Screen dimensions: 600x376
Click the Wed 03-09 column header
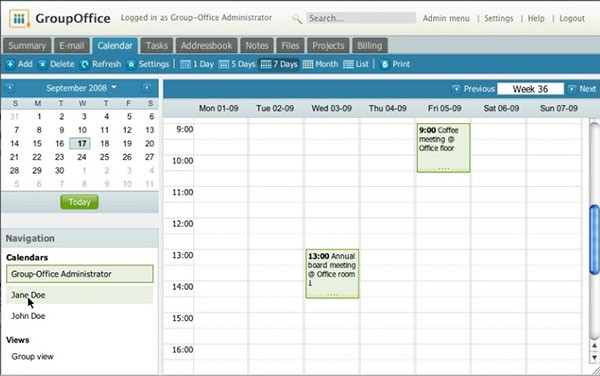(331, 108)
